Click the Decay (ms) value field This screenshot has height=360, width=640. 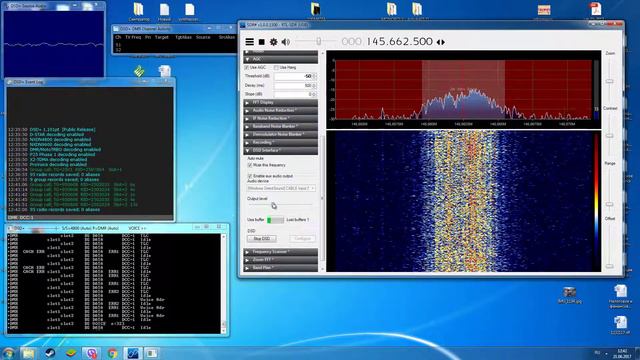point(295,85)
